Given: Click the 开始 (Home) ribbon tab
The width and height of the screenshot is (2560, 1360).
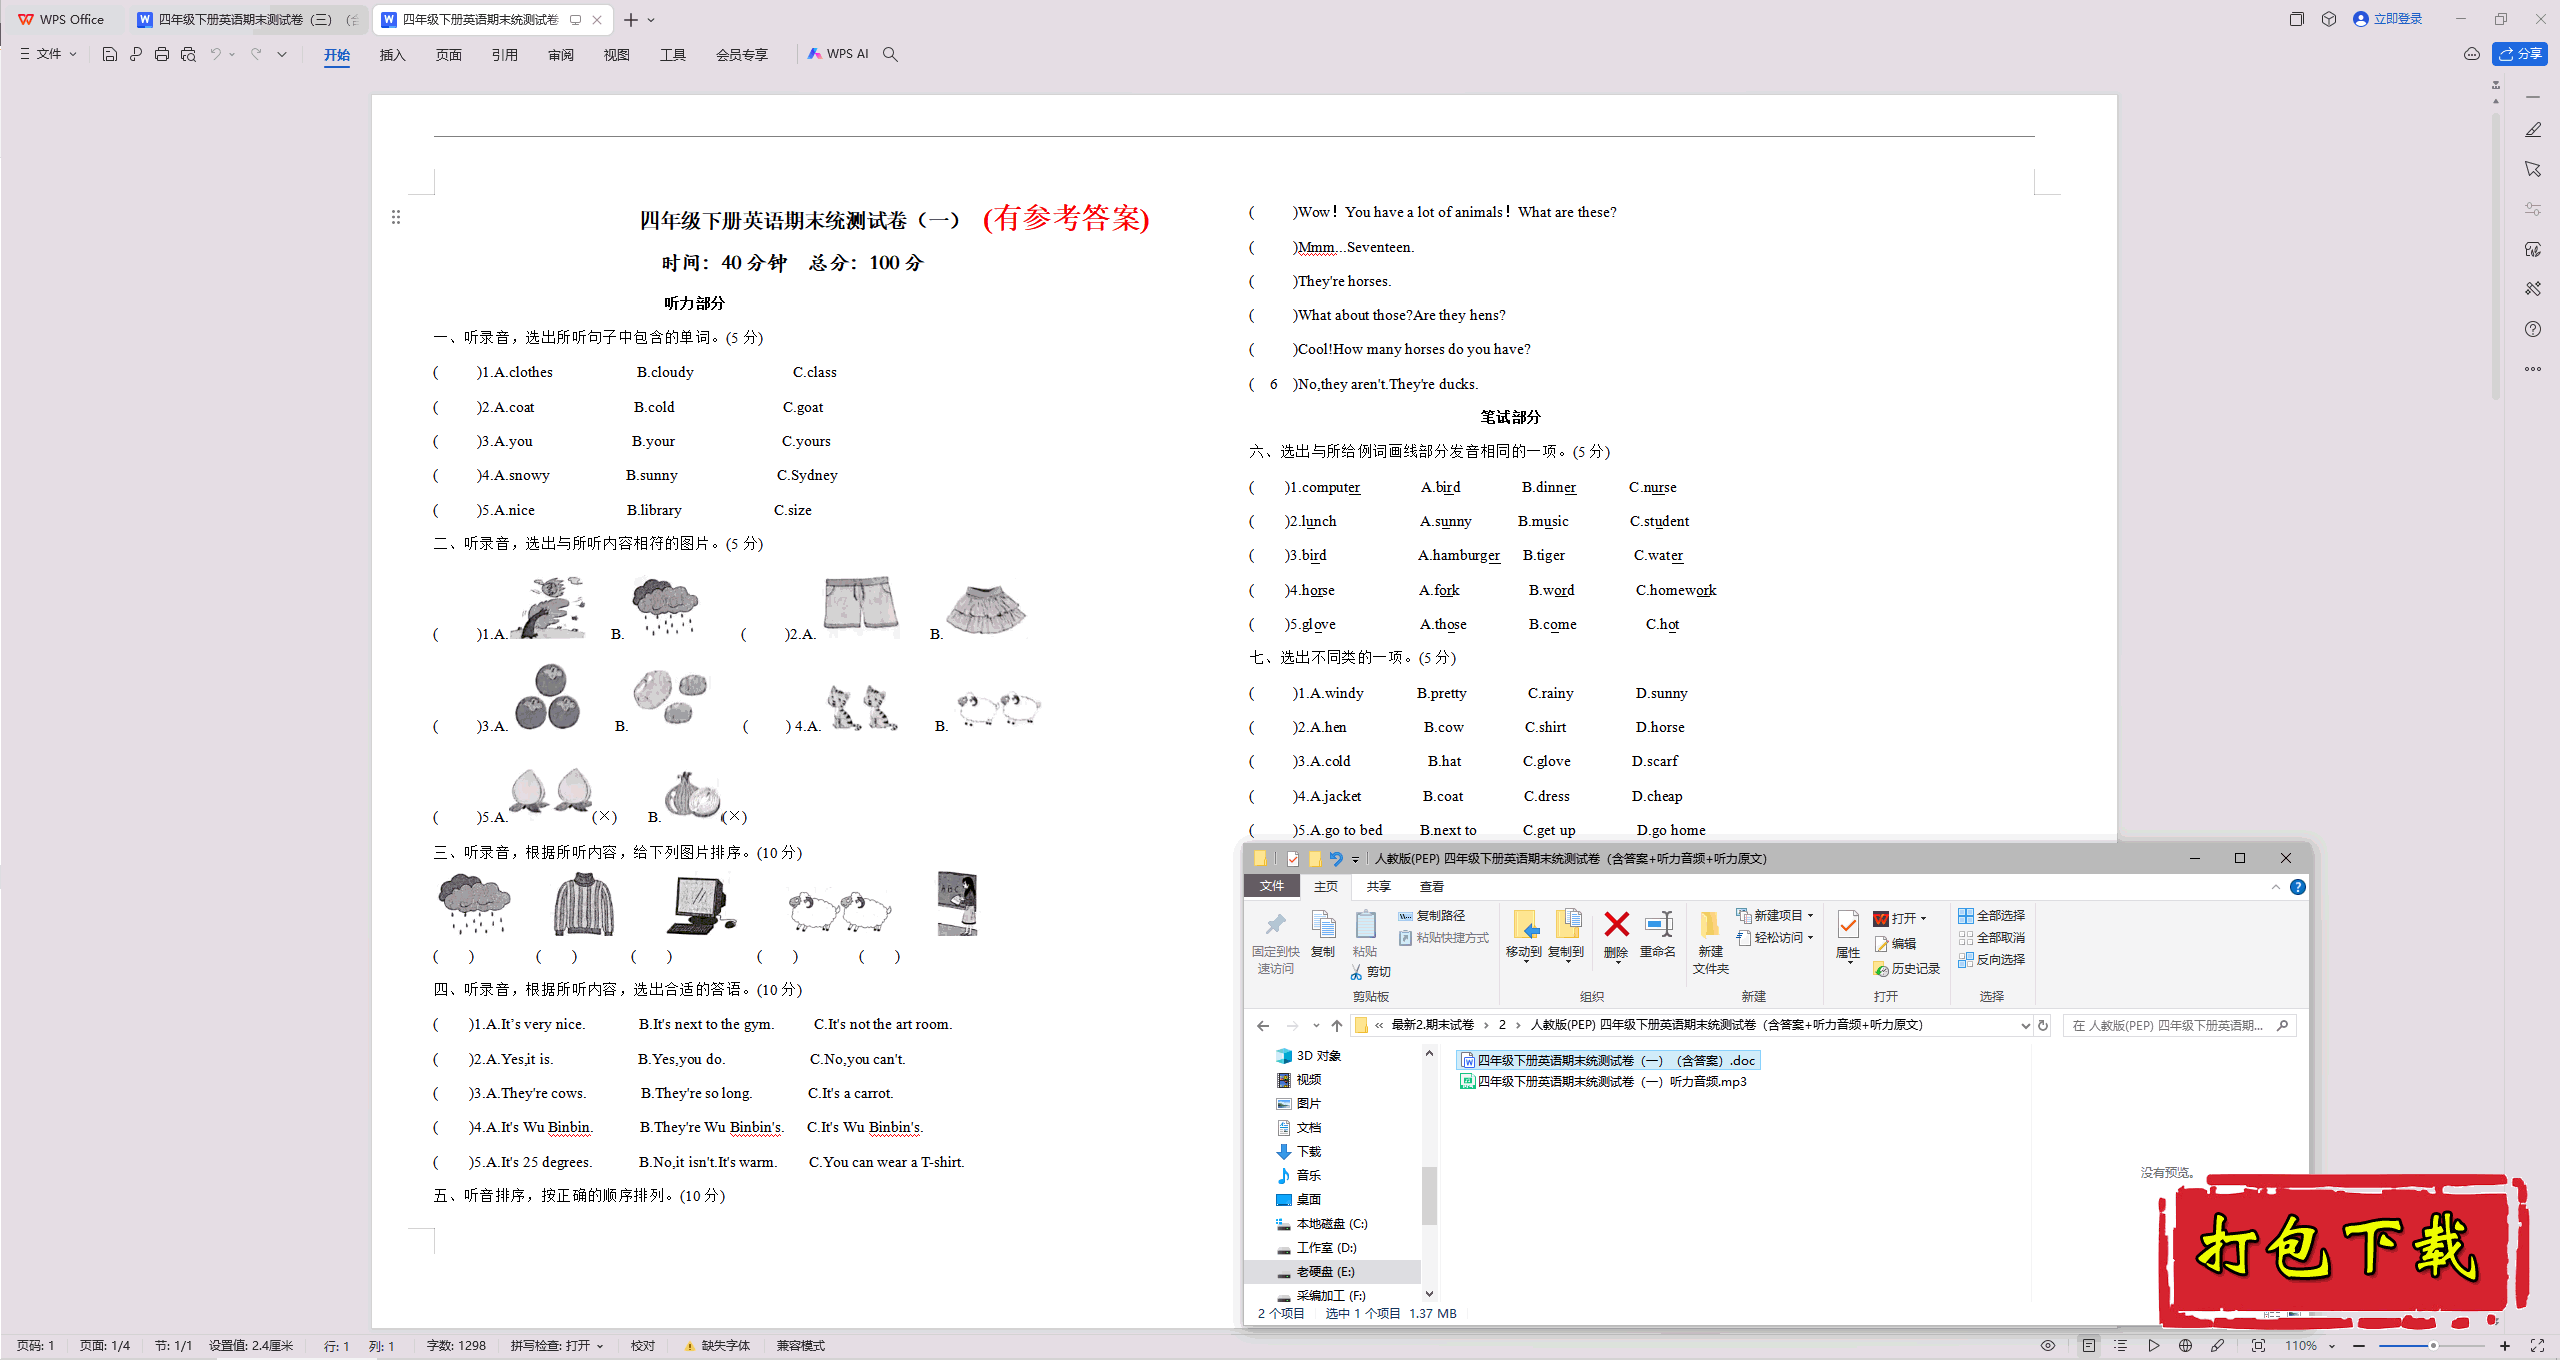Looking at the screenshot, I should pyautogui.click(x=334, y=54).
